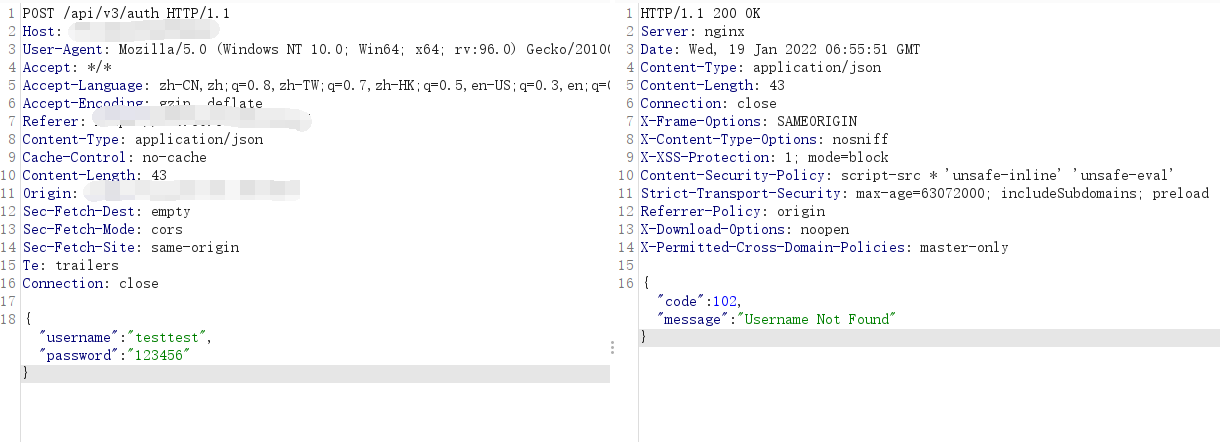Select the Strict-Transport-Security header line

click(925, 194)
